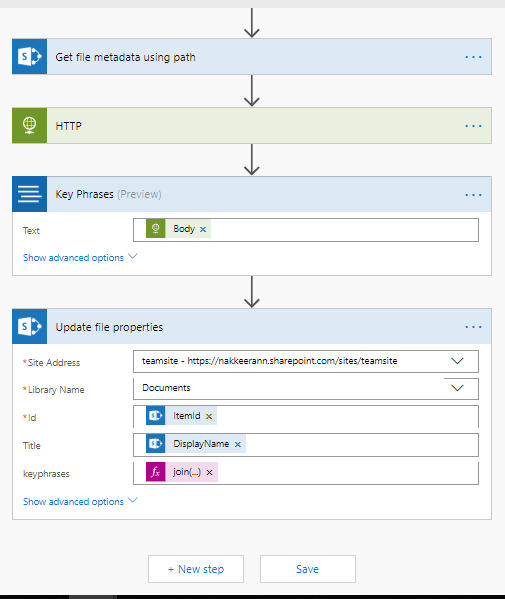The width and height of the screenshot is (505, 599).
Task: Remove the join(...) expression token
Action: coord(209,473)
